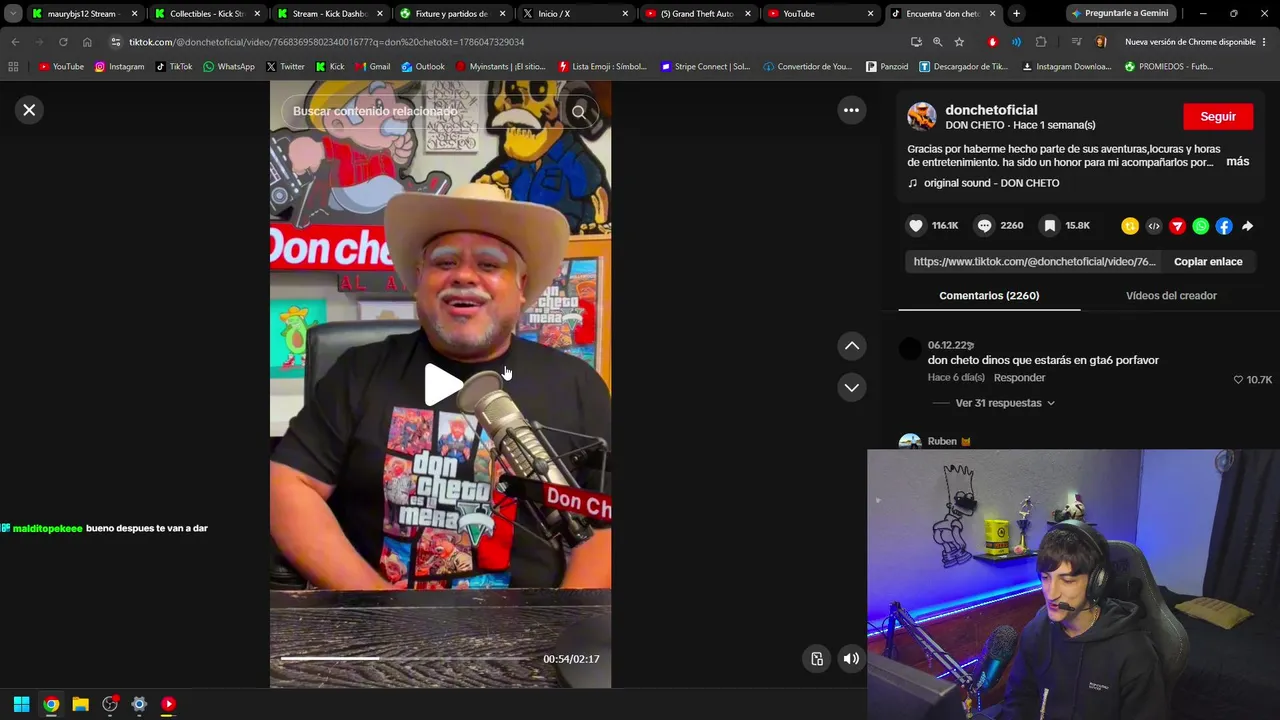
Task: Open comments via the speech bubble icon
Action: 985,226
